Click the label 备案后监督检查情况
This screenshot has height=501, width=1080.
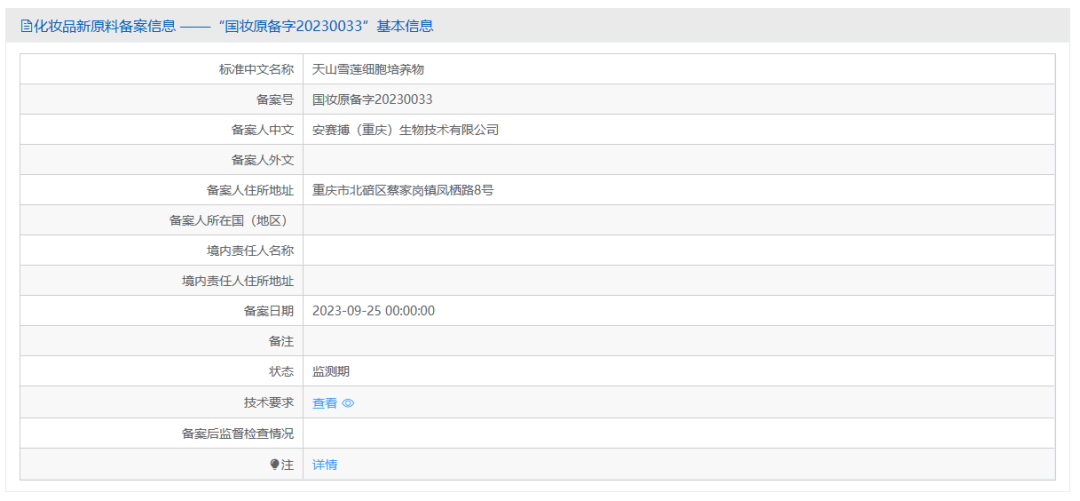point(238,434)
